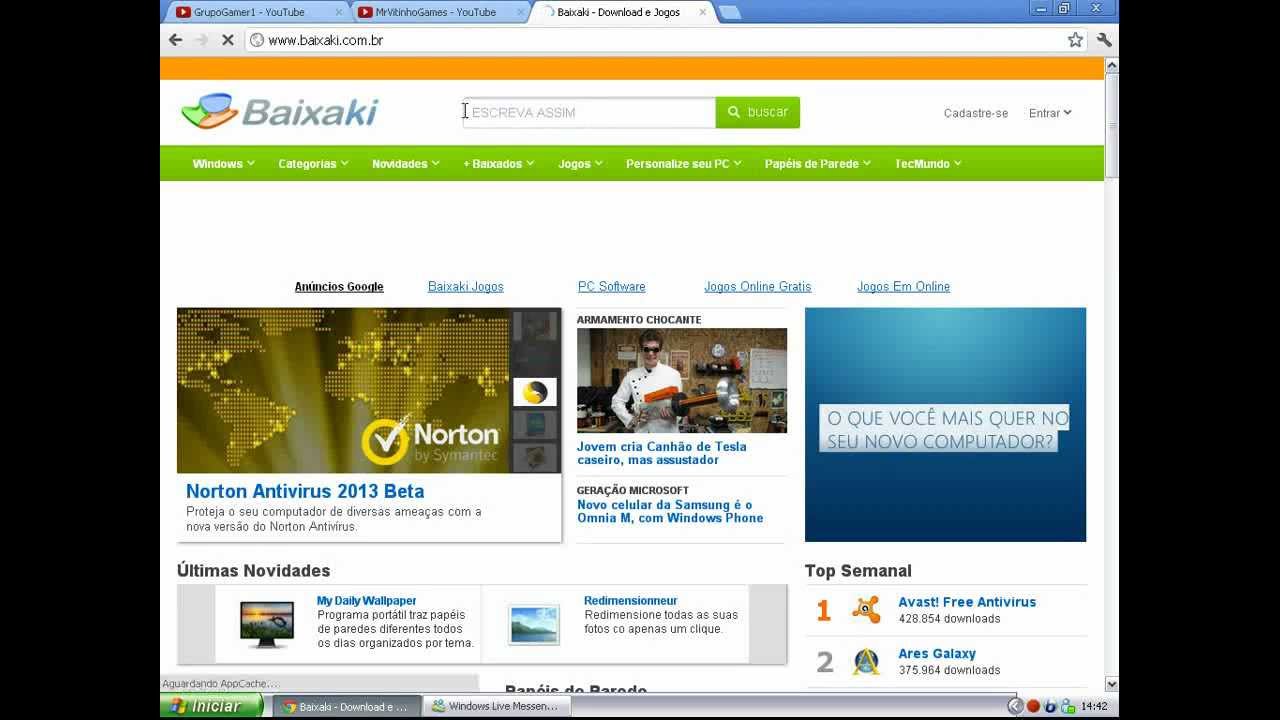Open Ares Galaxy download link
The image size is (1280, 720).
pyautogui.click(x=937, y=654)
